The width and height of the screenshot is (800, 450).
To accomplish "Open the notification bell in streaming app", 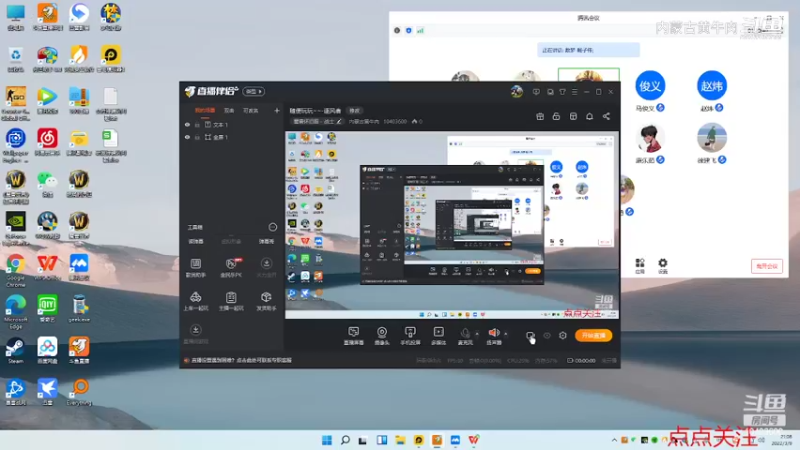I will 589,116.
